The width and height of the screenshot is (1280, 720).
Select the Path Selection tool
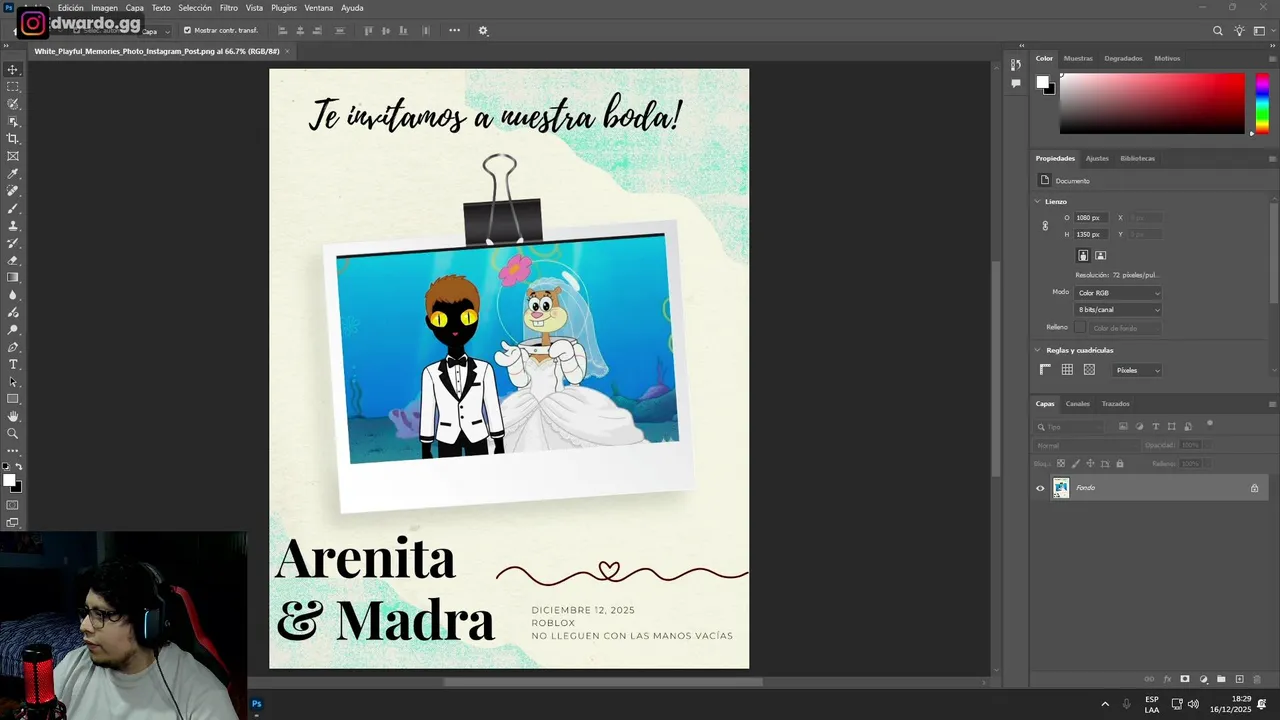(13, 382)
